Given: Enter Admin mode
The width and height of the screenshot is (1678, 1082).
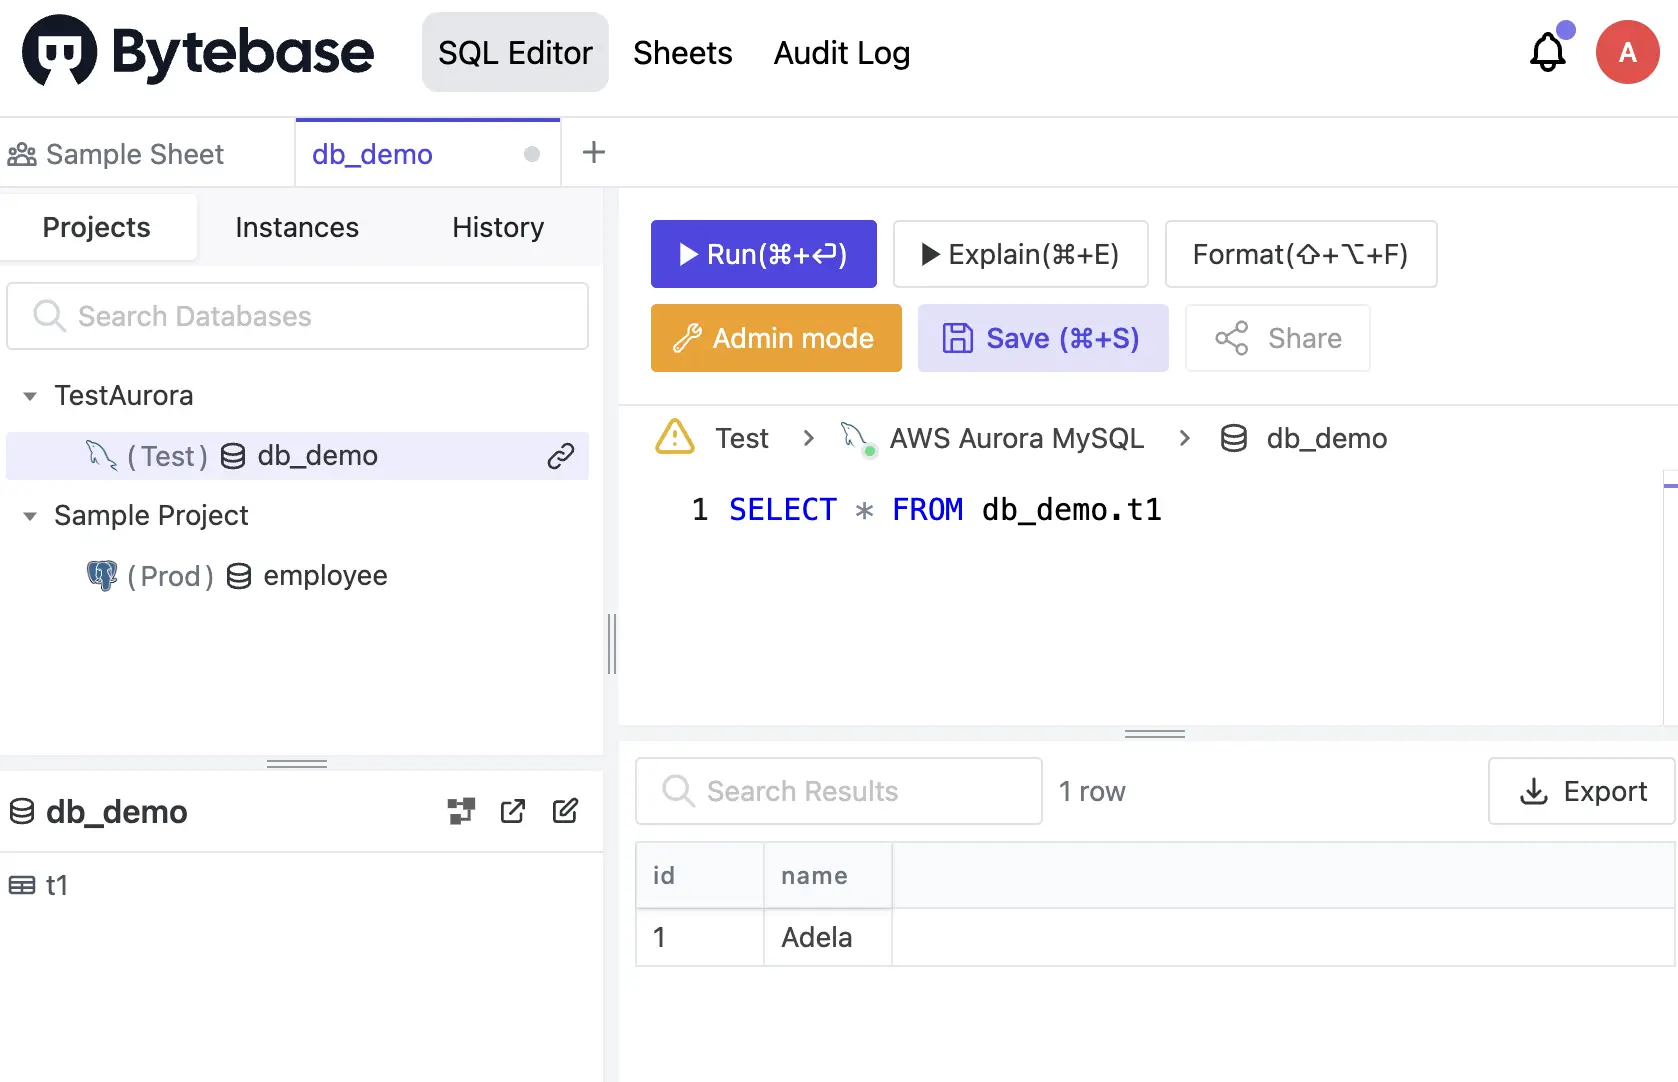Looking at the screenshot, I should 776,338.
